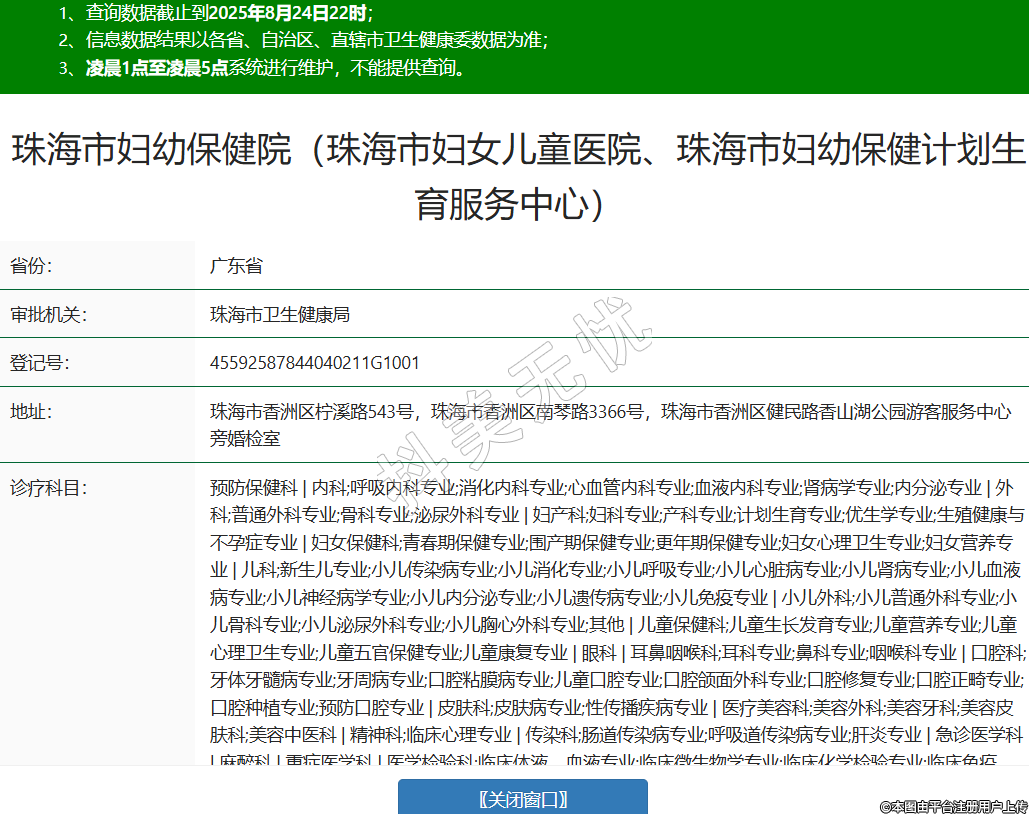Click 预防保健科 in the department list
The height and width of the screenshot is (814, 1029).
tap(253, 488)
